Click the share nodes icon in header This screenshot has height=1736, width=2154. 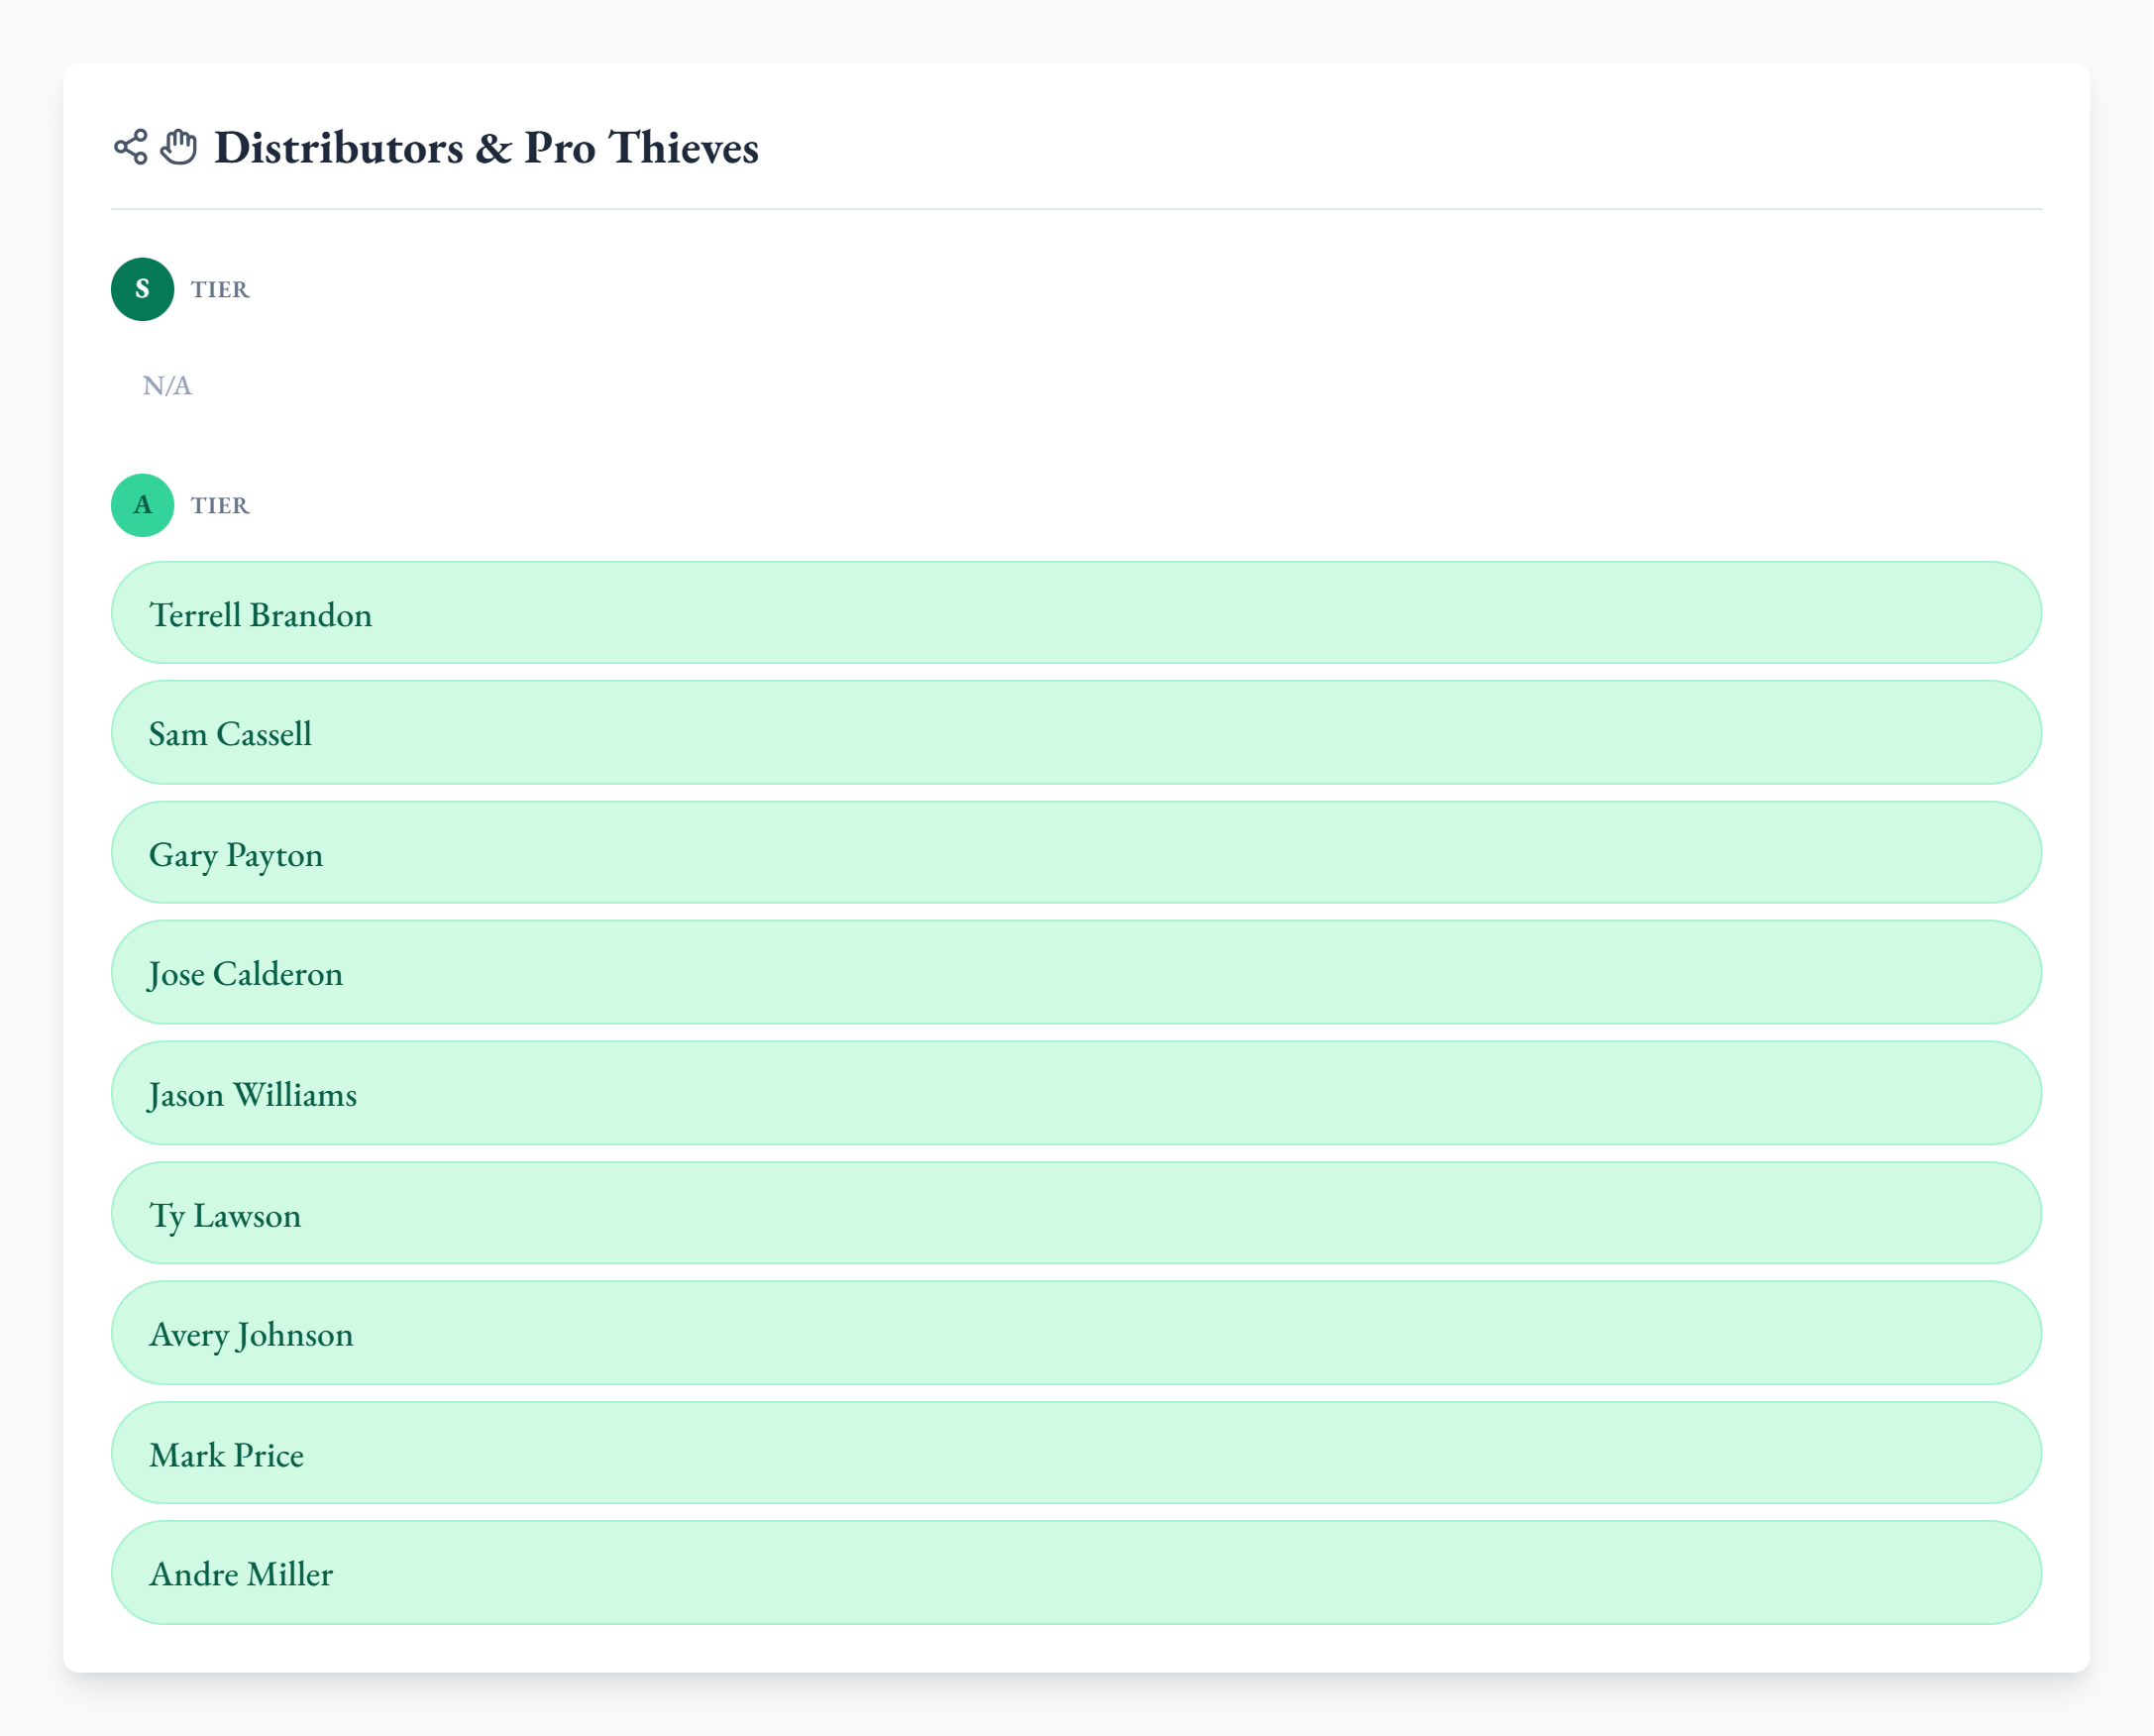130,147
